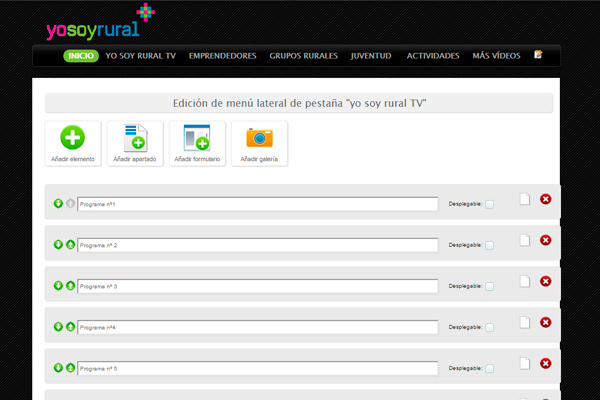The image size is (600, 400).
Task: Open YO SOY RURAL TV menu
Action: click(141, 56)
